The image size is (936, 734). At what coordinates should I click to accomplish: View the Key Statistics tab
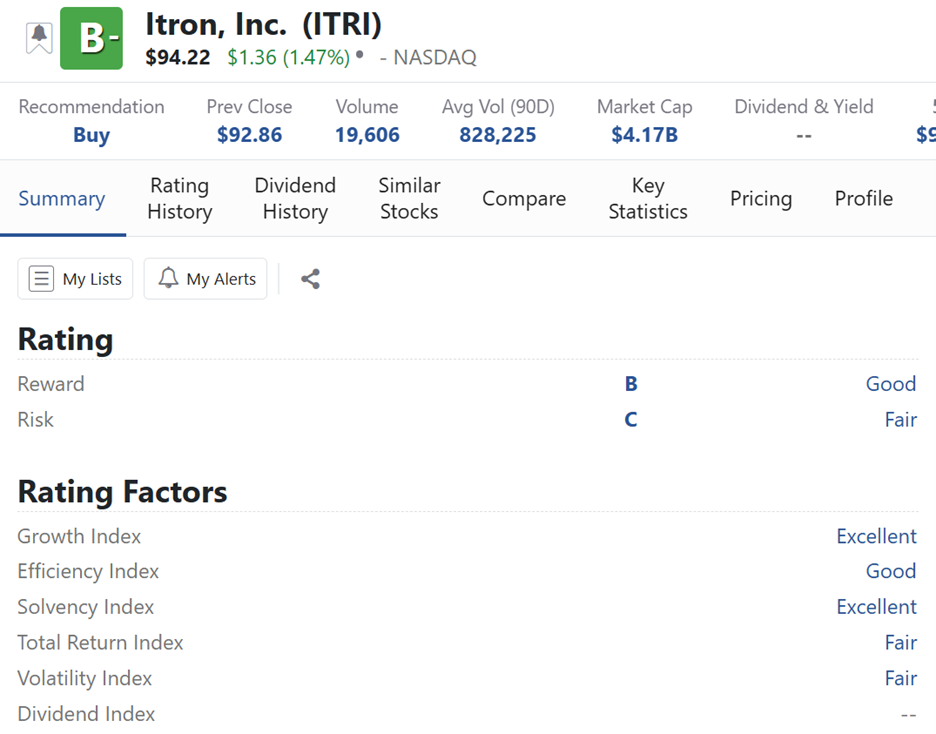648,198
